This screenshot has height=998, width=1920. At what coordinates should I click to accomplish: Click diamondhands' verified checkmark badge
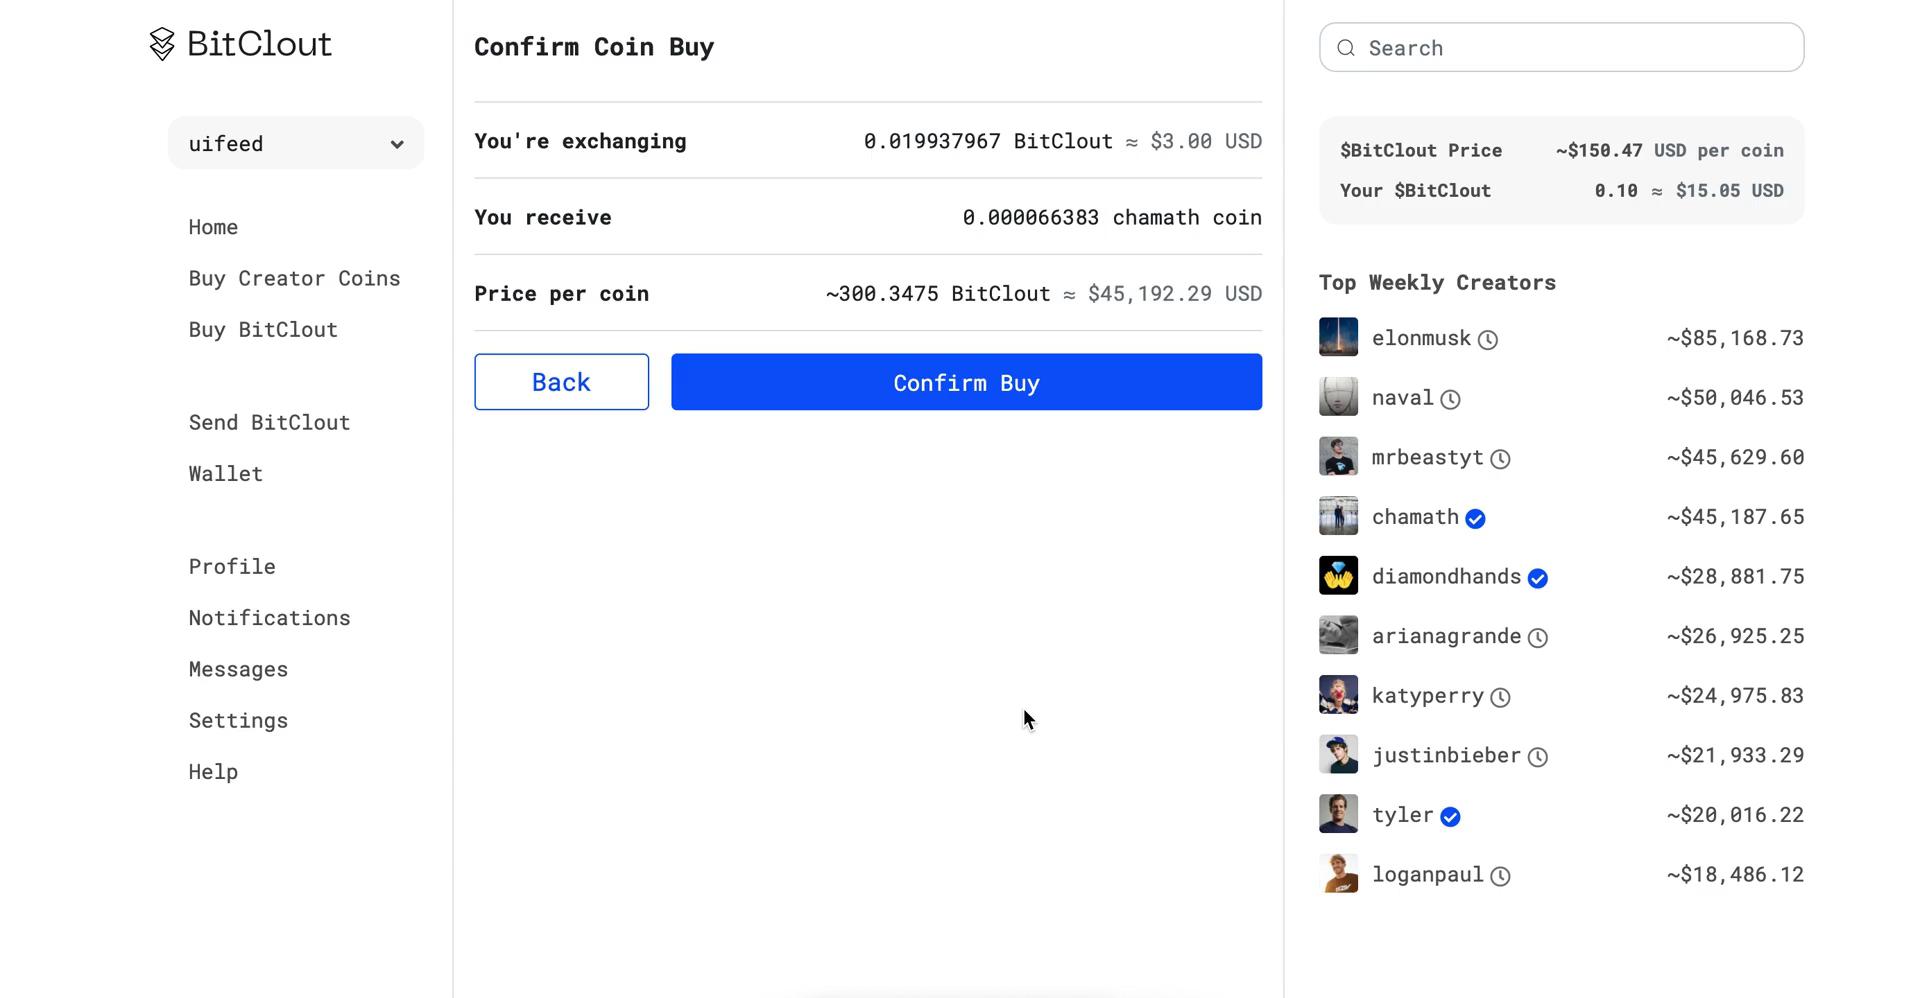point(1538,578)
